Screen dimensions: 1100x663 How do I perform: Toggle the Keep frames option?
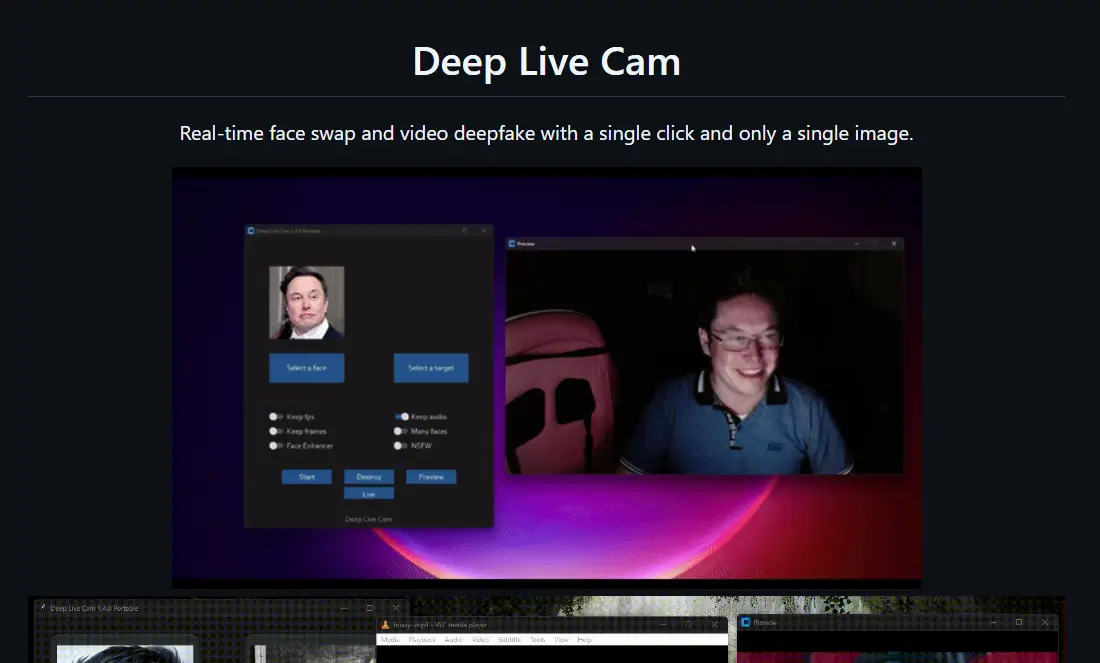275,431
